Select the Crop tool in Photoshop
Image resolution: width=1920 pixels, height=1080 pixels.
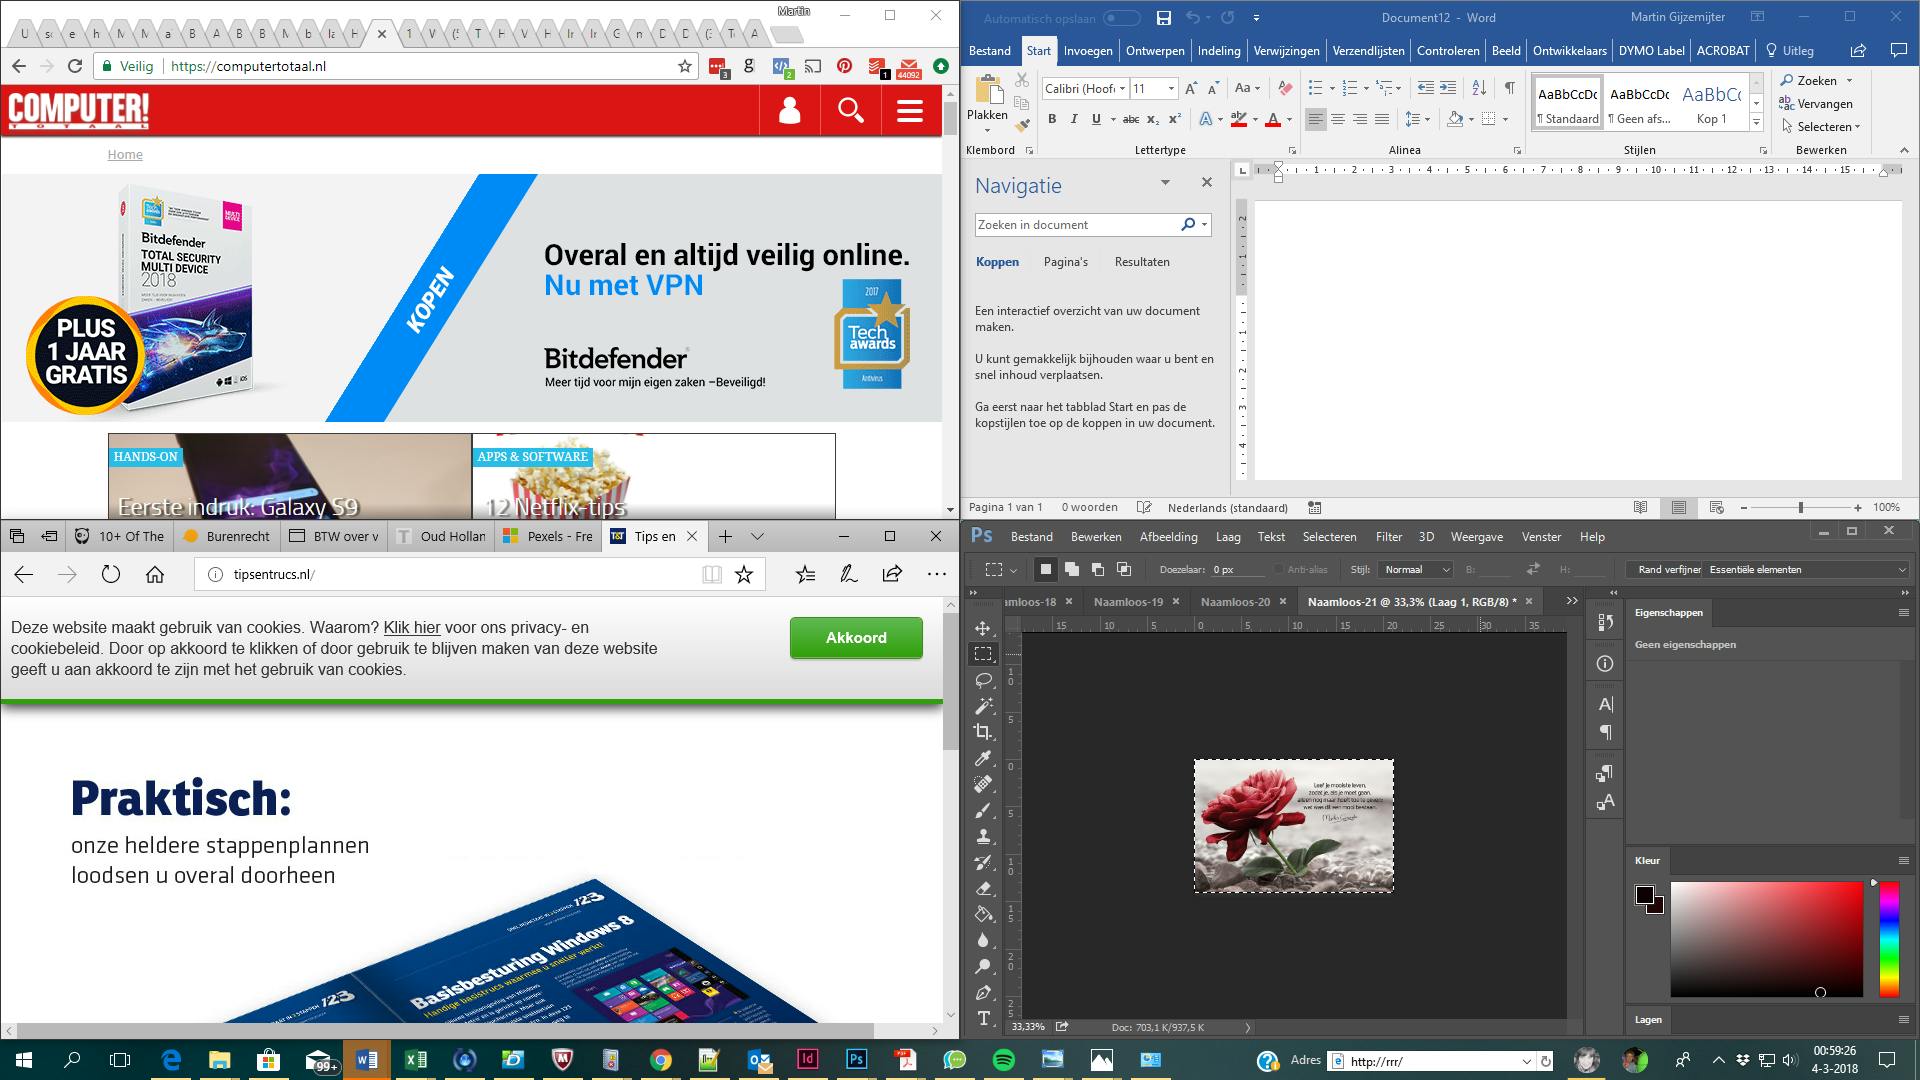(x=983, y=732)
